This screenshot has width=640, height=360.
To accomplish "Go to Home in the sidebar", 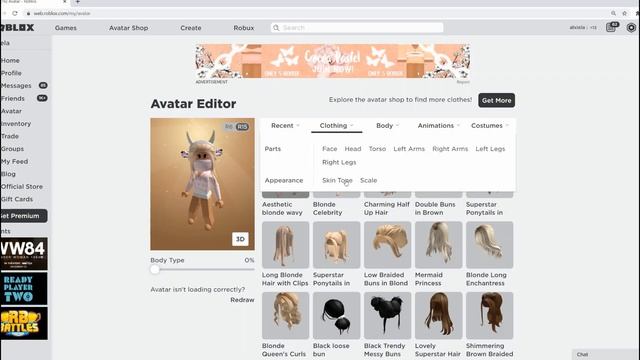I will click(10, 60).
